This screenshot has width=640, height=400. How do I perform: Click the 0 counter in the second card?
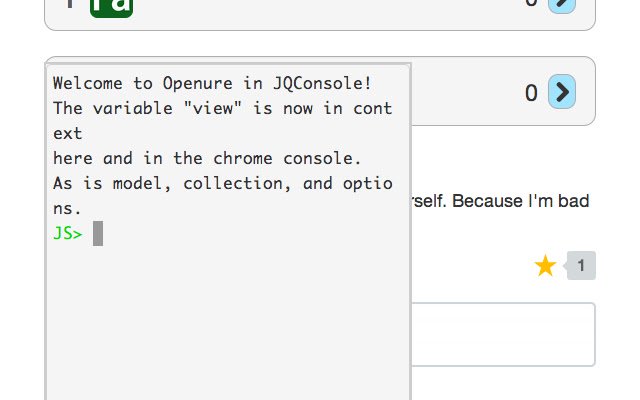531,93
